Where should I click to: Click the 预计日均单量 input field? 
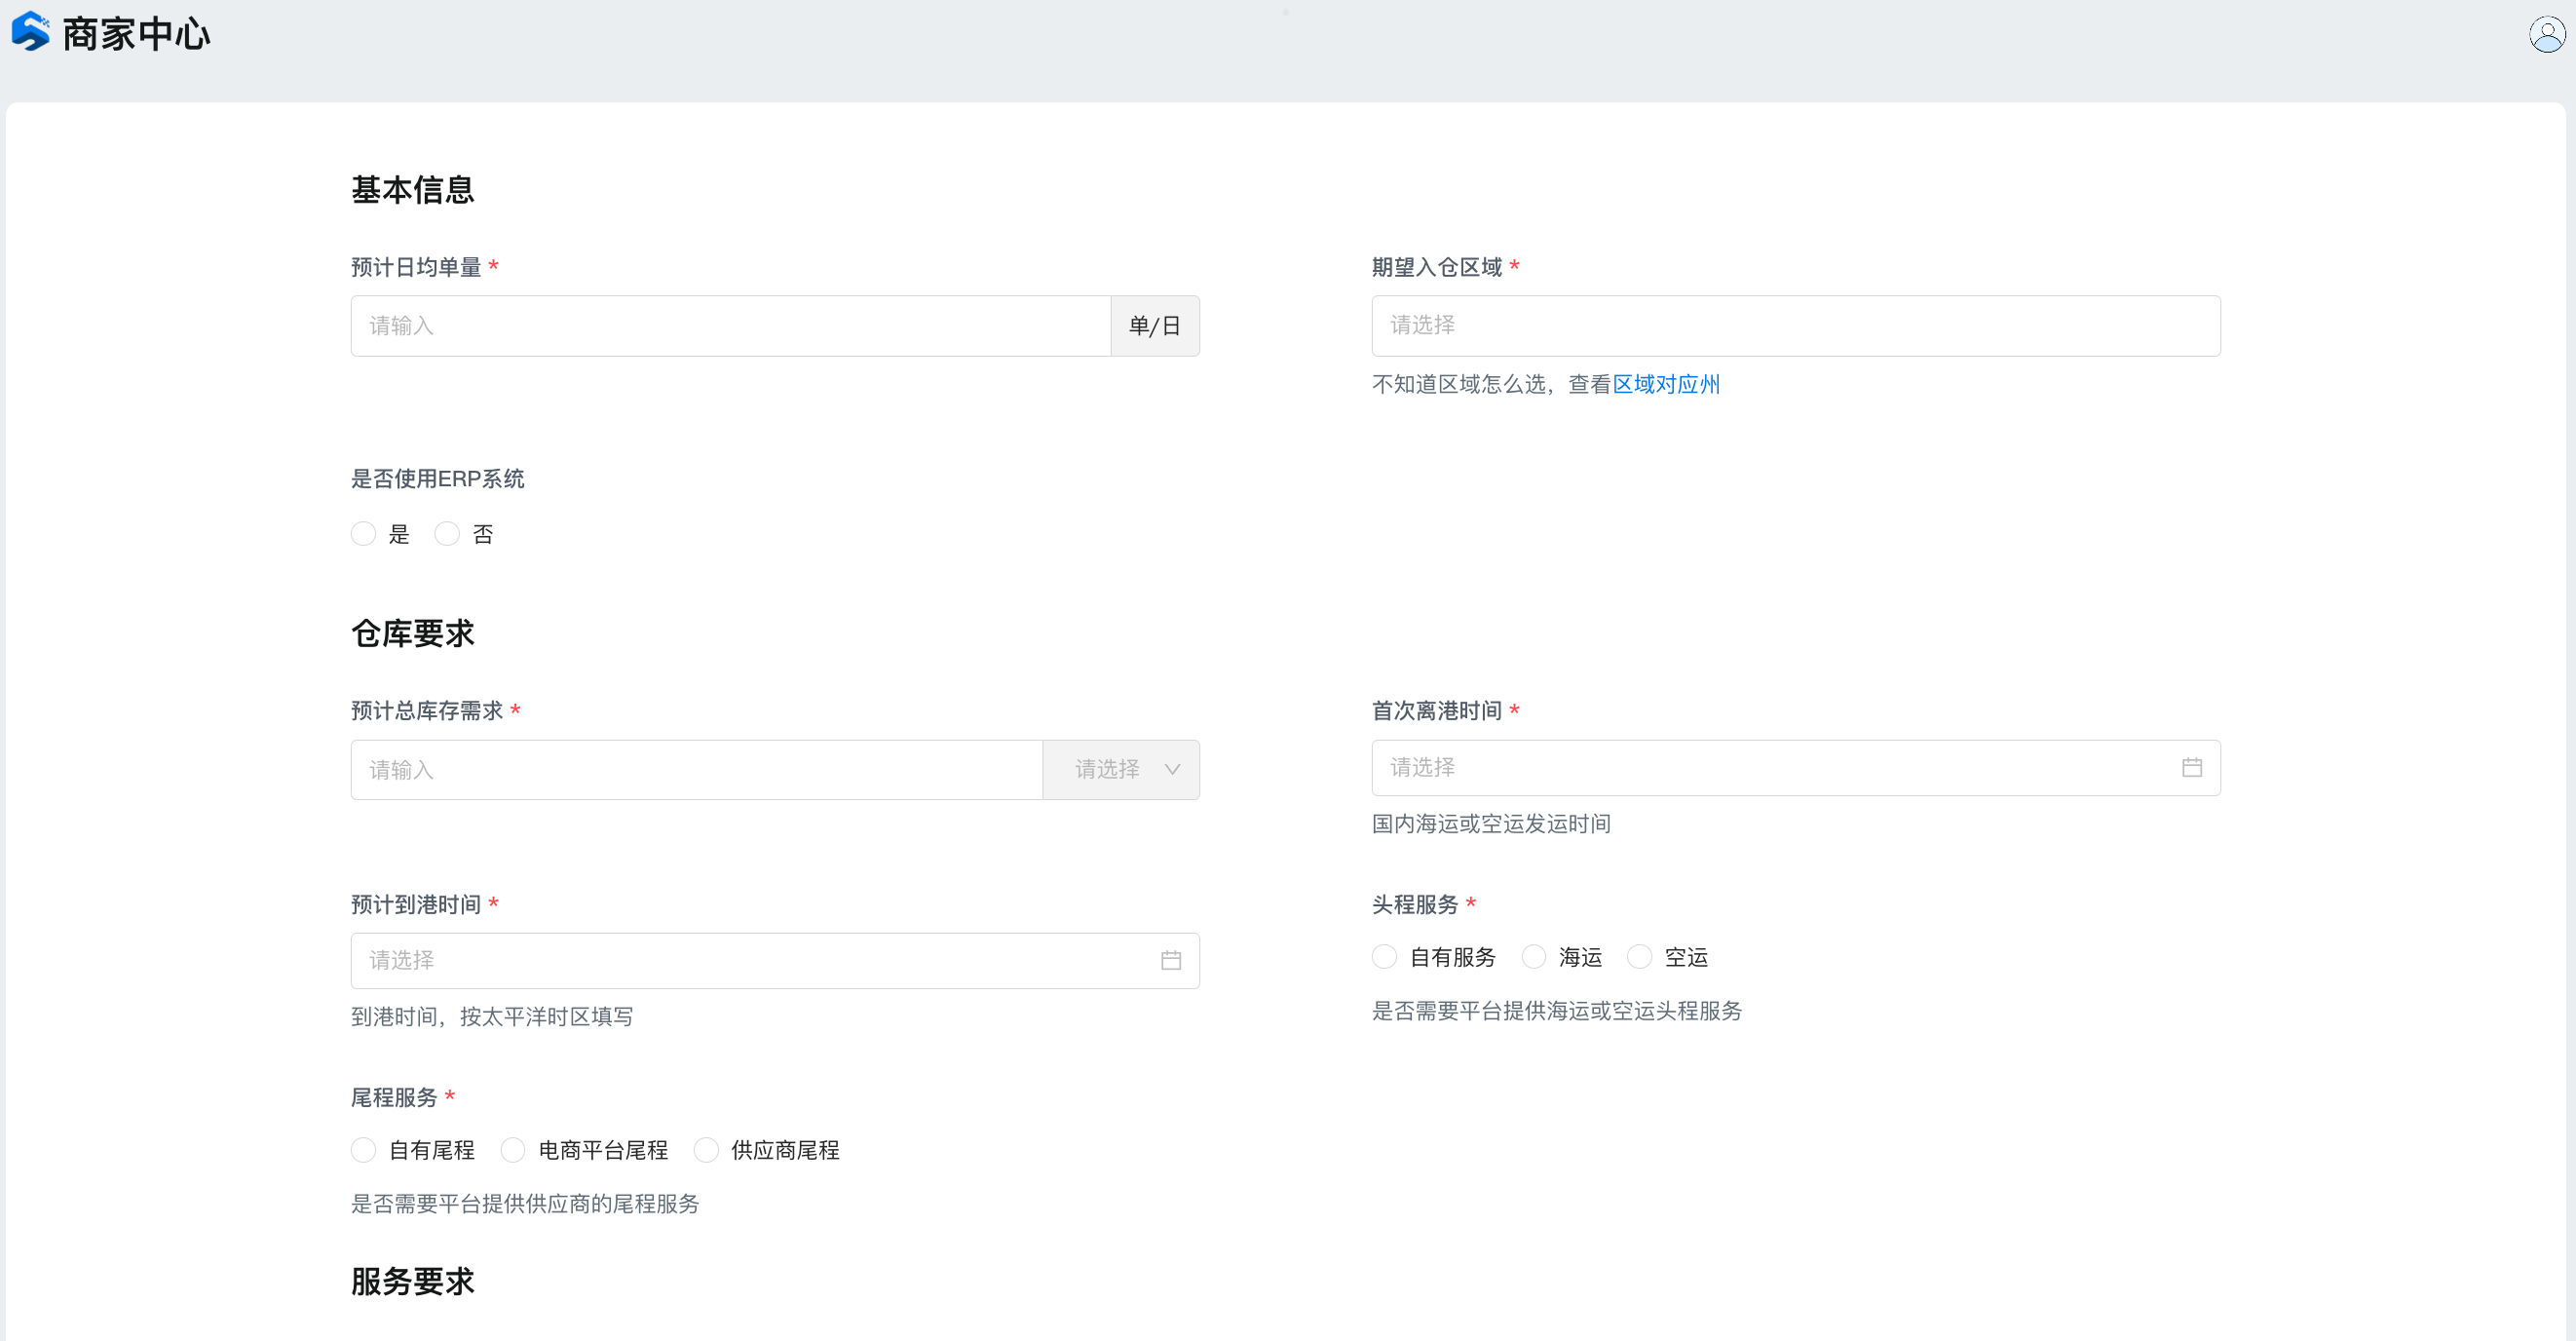coord(730,326)
